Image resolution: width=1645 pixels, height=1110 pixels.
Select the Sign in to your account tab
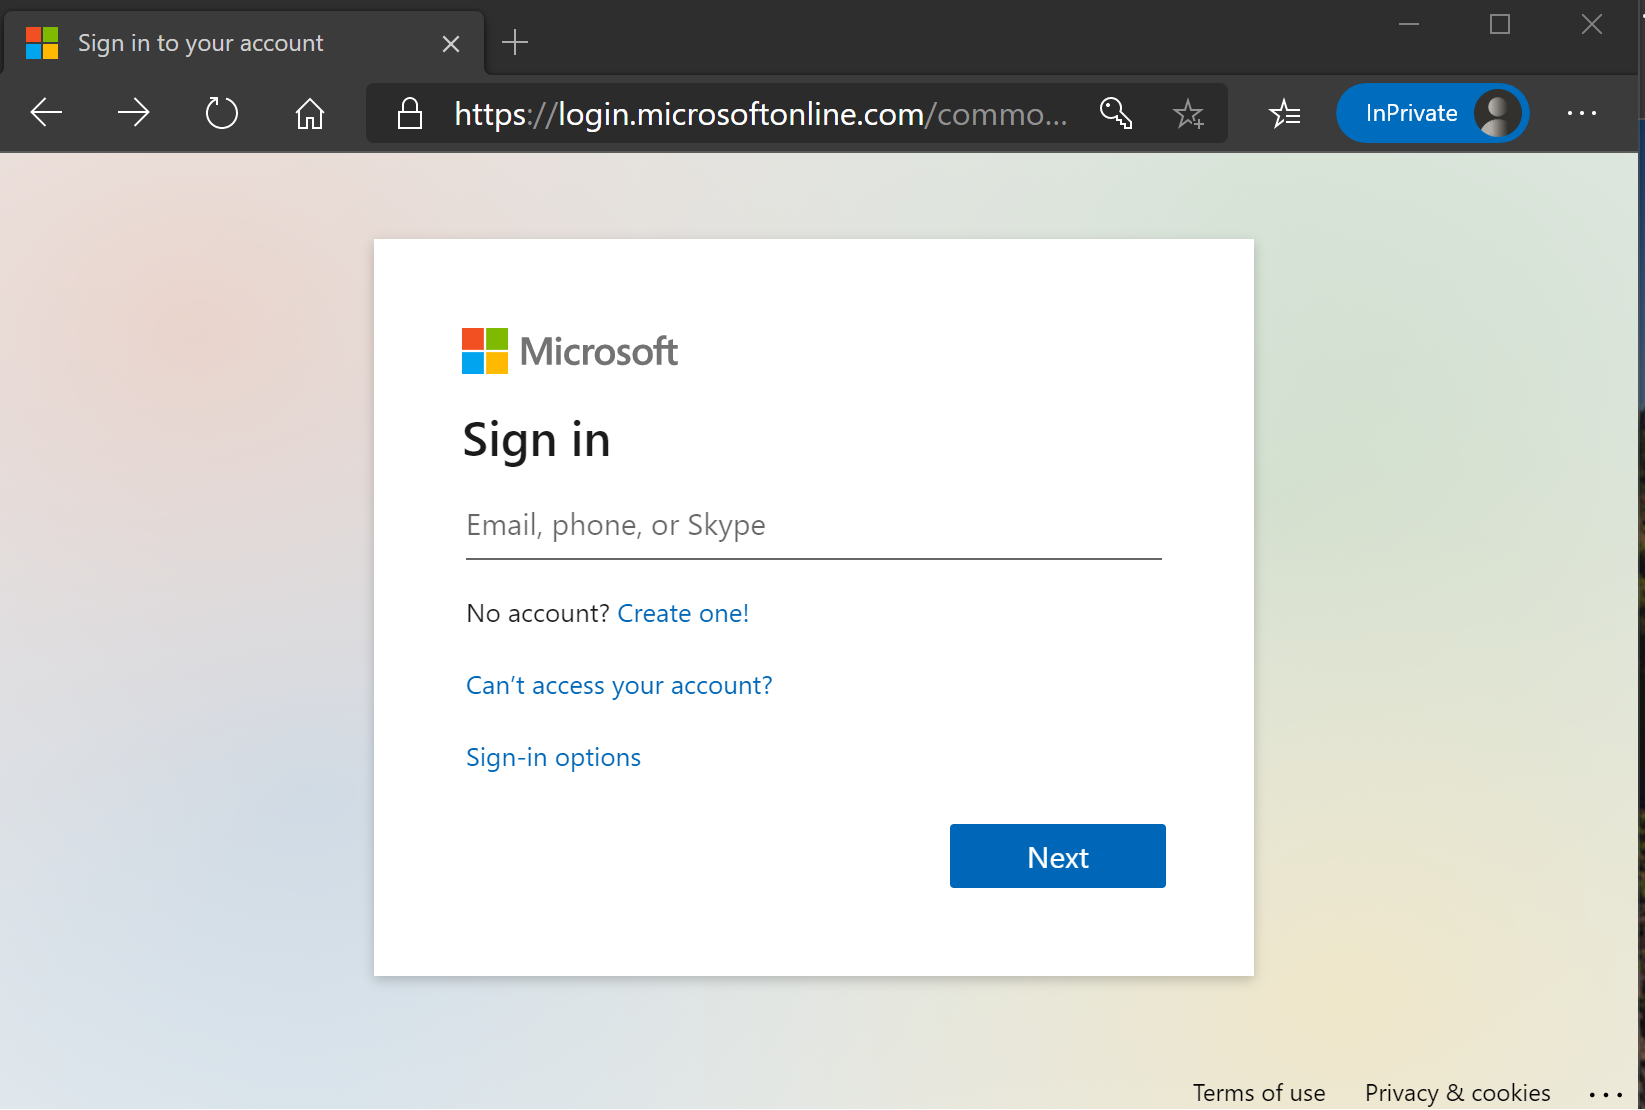coord(200,42)
